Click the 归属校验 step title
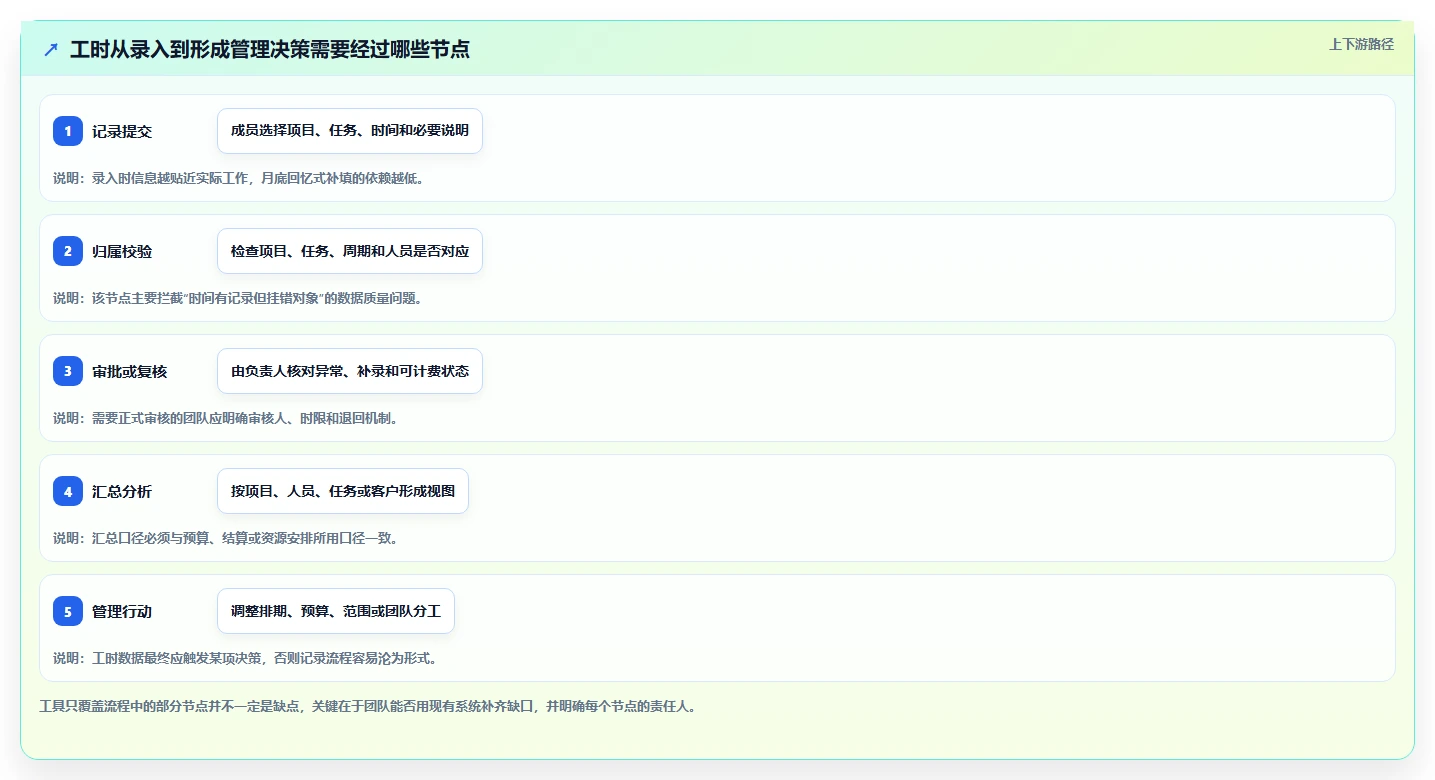The width and height of the screenshot is (1435, 780). [x=122, y=251]
